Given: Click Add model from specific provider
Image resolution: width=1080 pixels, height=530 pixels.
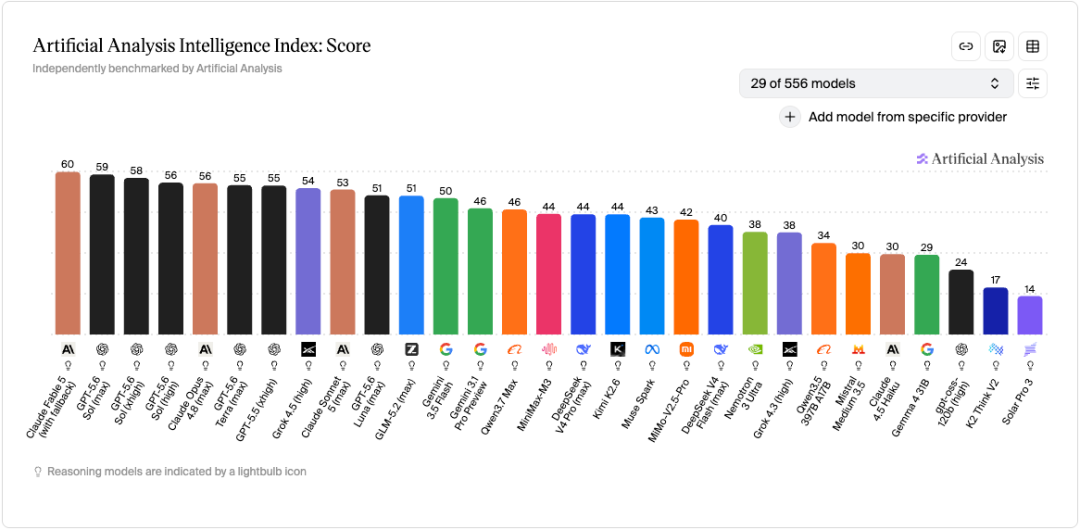Looking at the screenshot, I should pos(907,117).
